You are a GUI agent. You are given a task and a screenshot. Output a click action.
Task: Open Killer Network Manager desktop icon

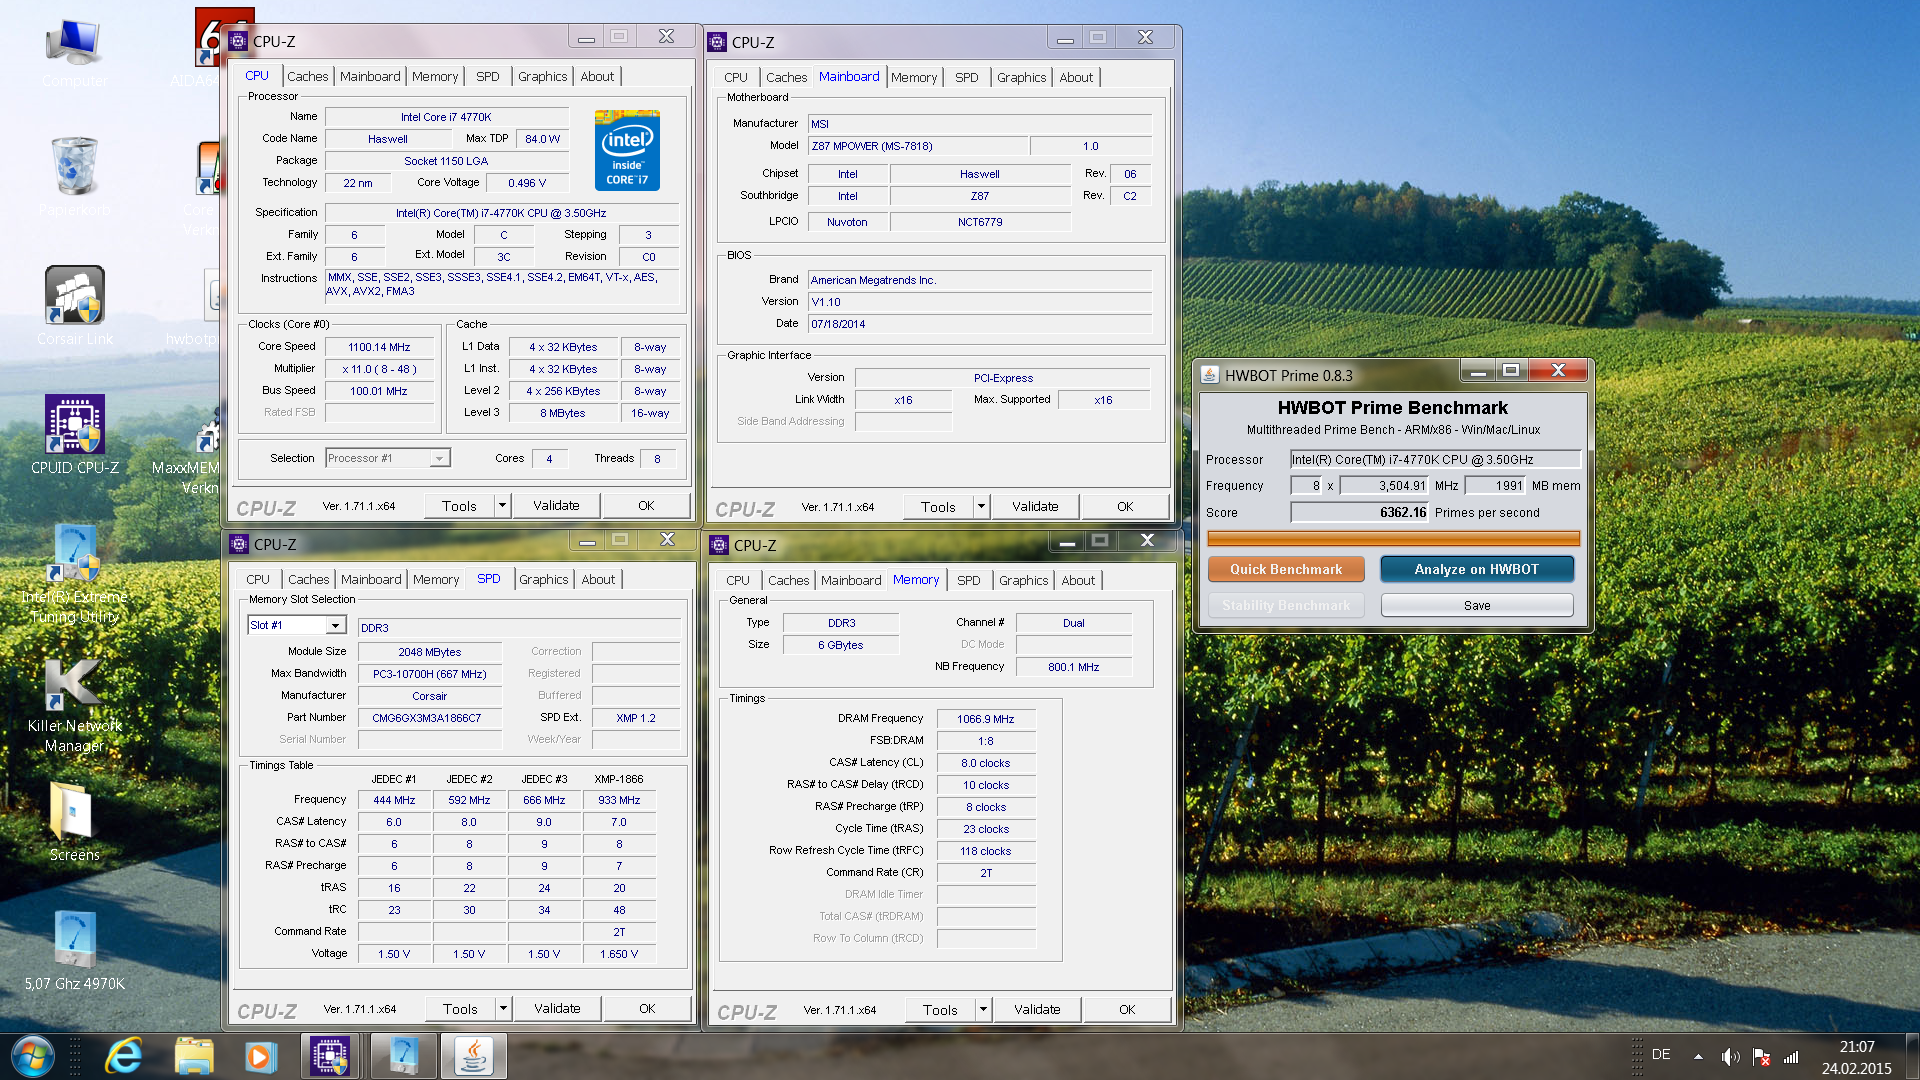tap(75, 705)
